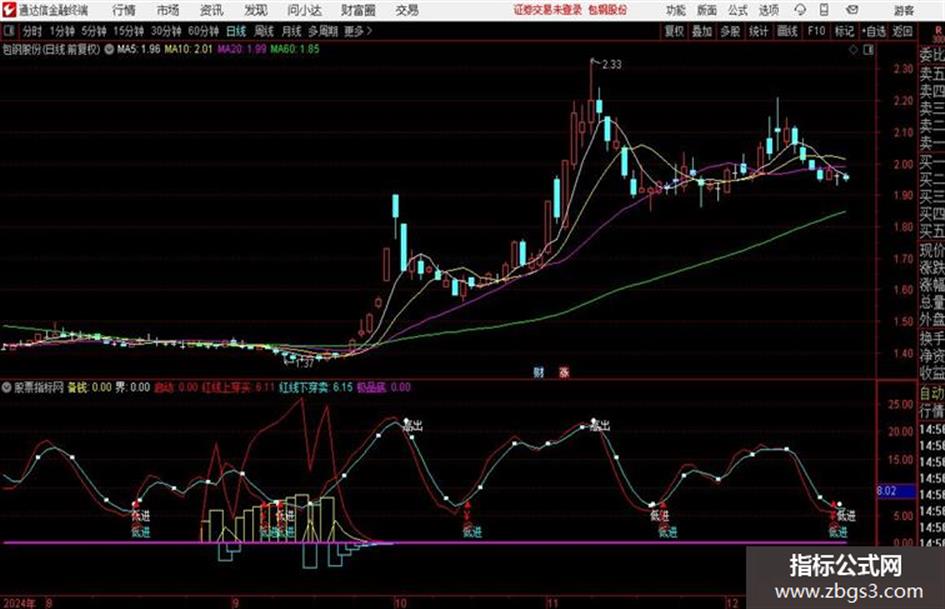Click the 复权 toolbar button

coord(674,31)
